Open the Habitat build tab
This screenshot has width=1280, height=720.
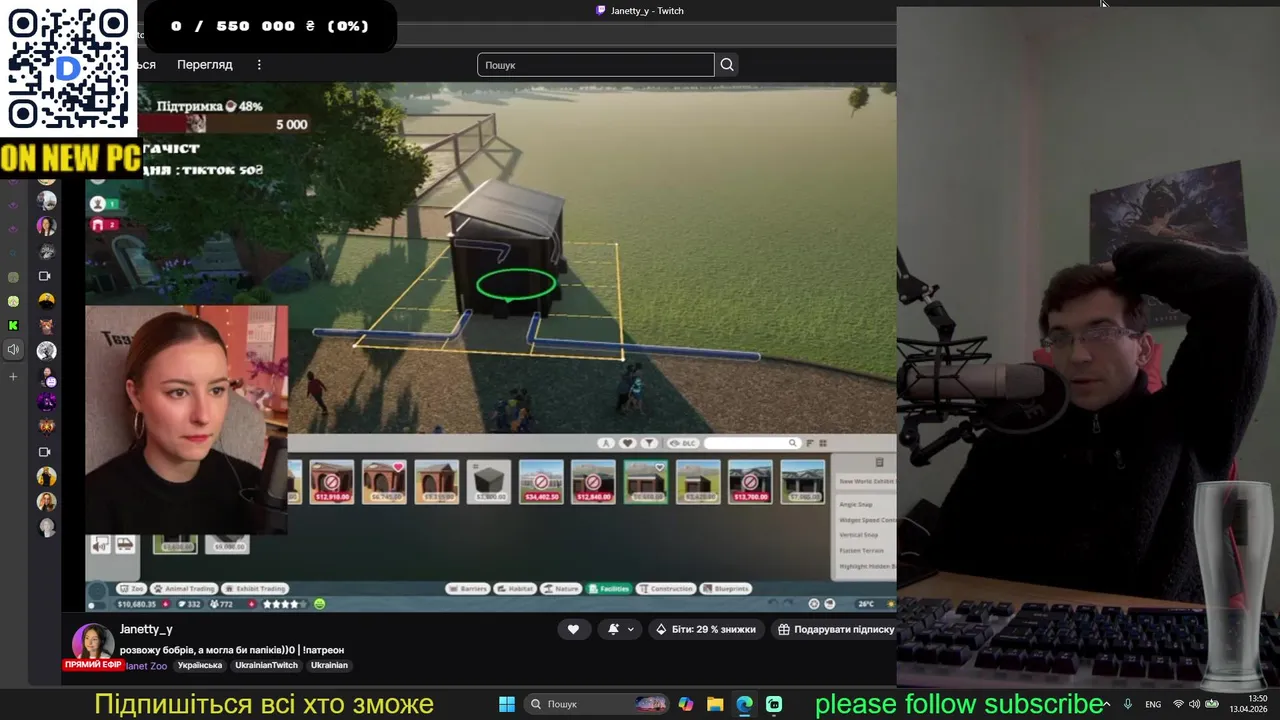click(514, 588)
